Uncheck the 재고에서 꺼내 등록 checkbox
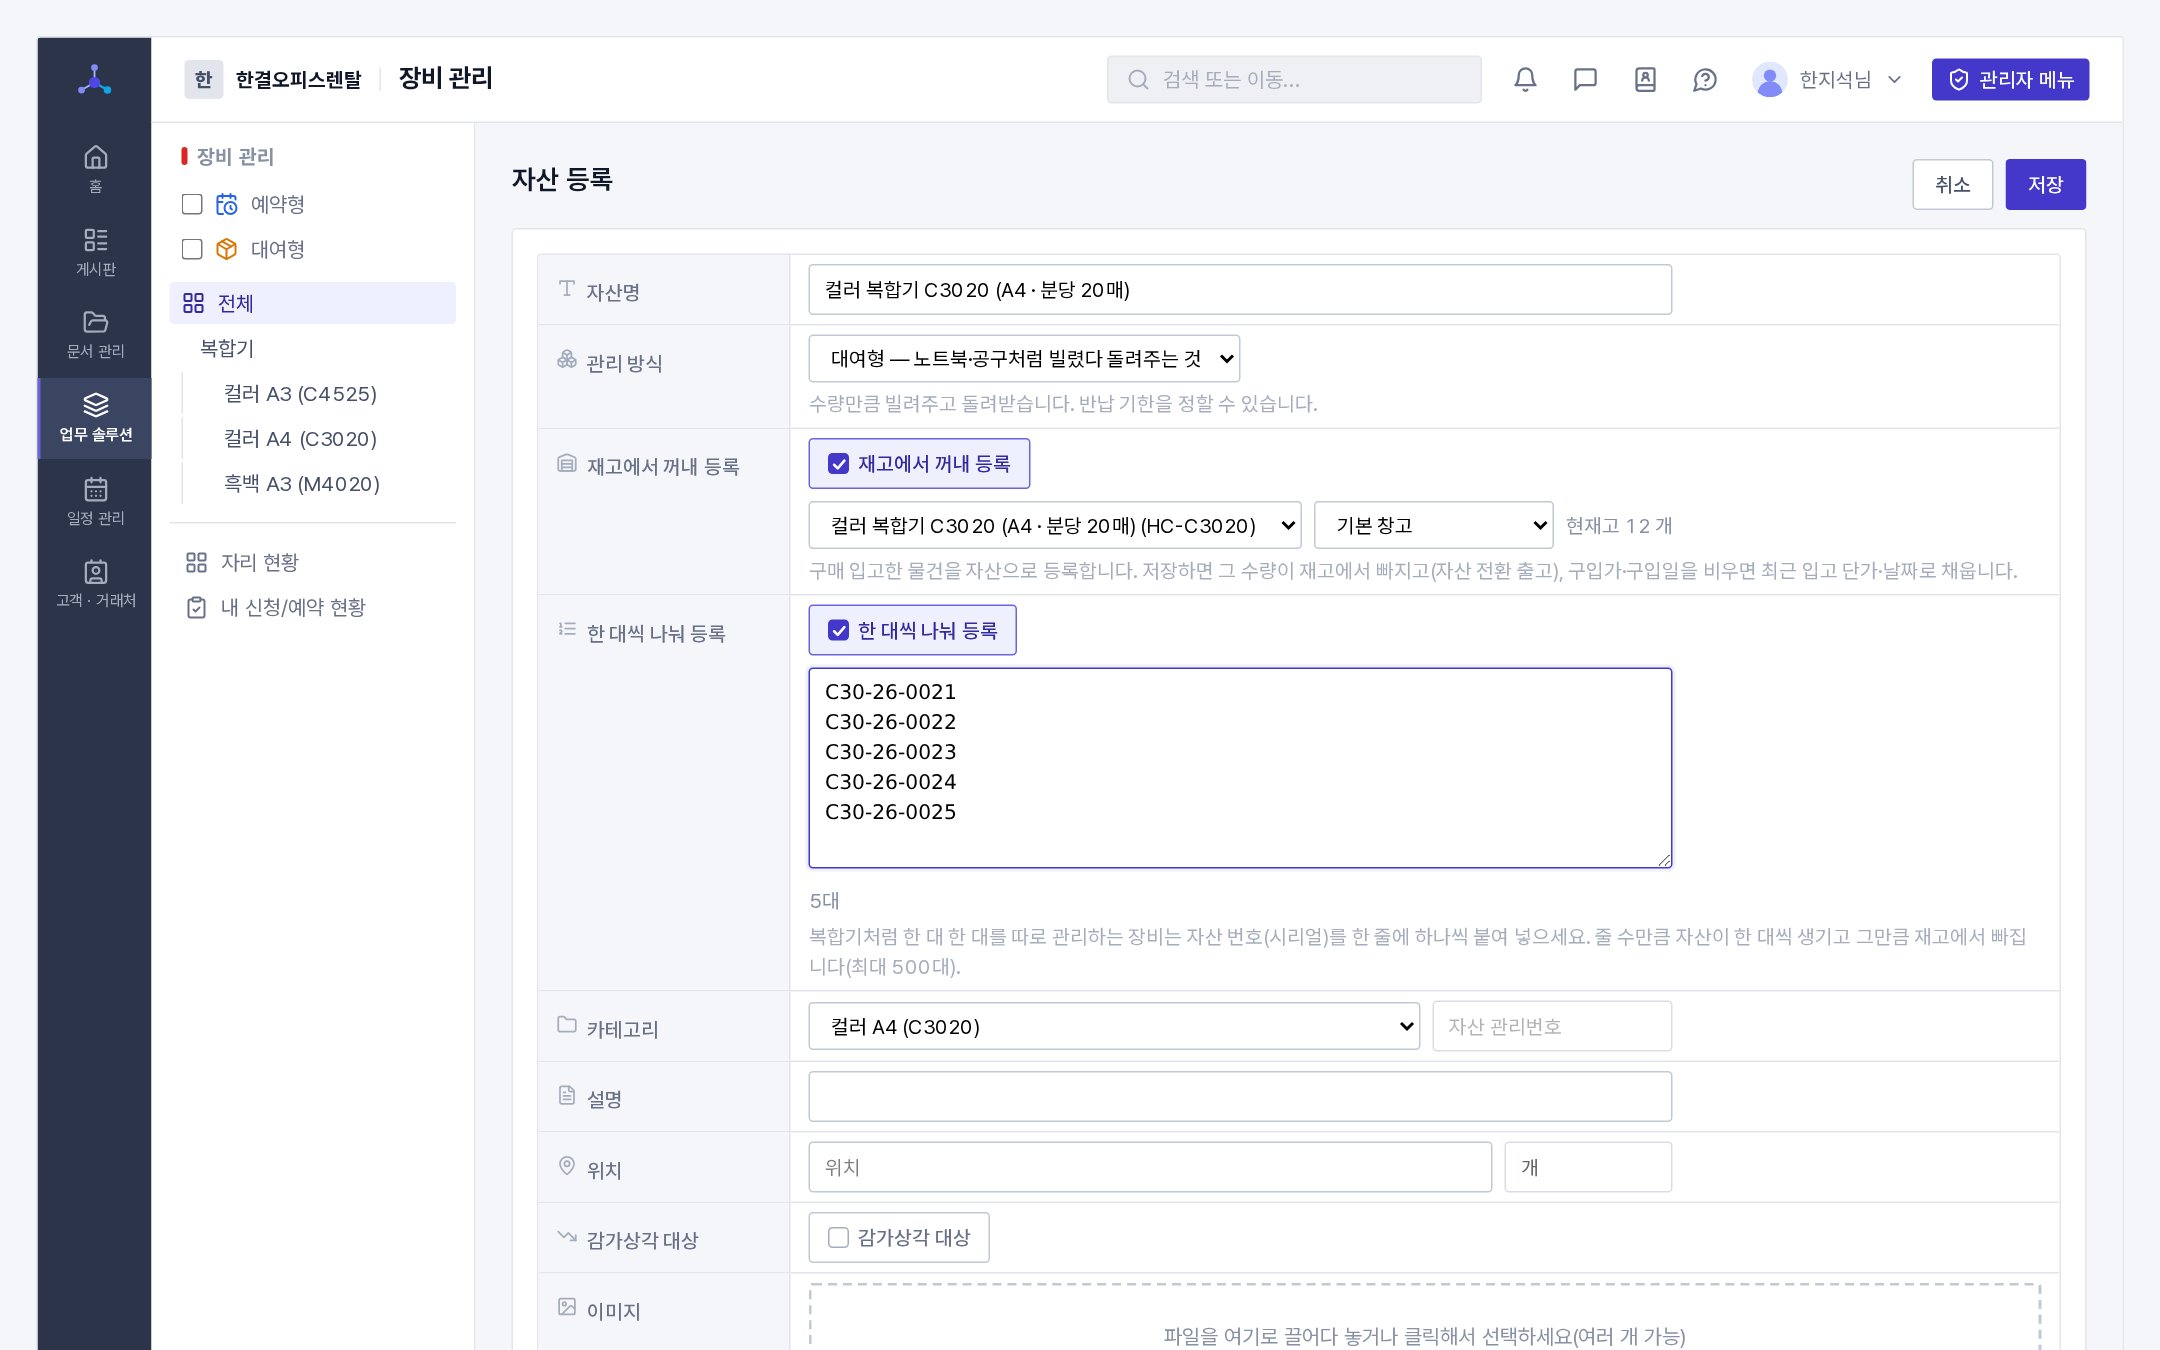 838,464
